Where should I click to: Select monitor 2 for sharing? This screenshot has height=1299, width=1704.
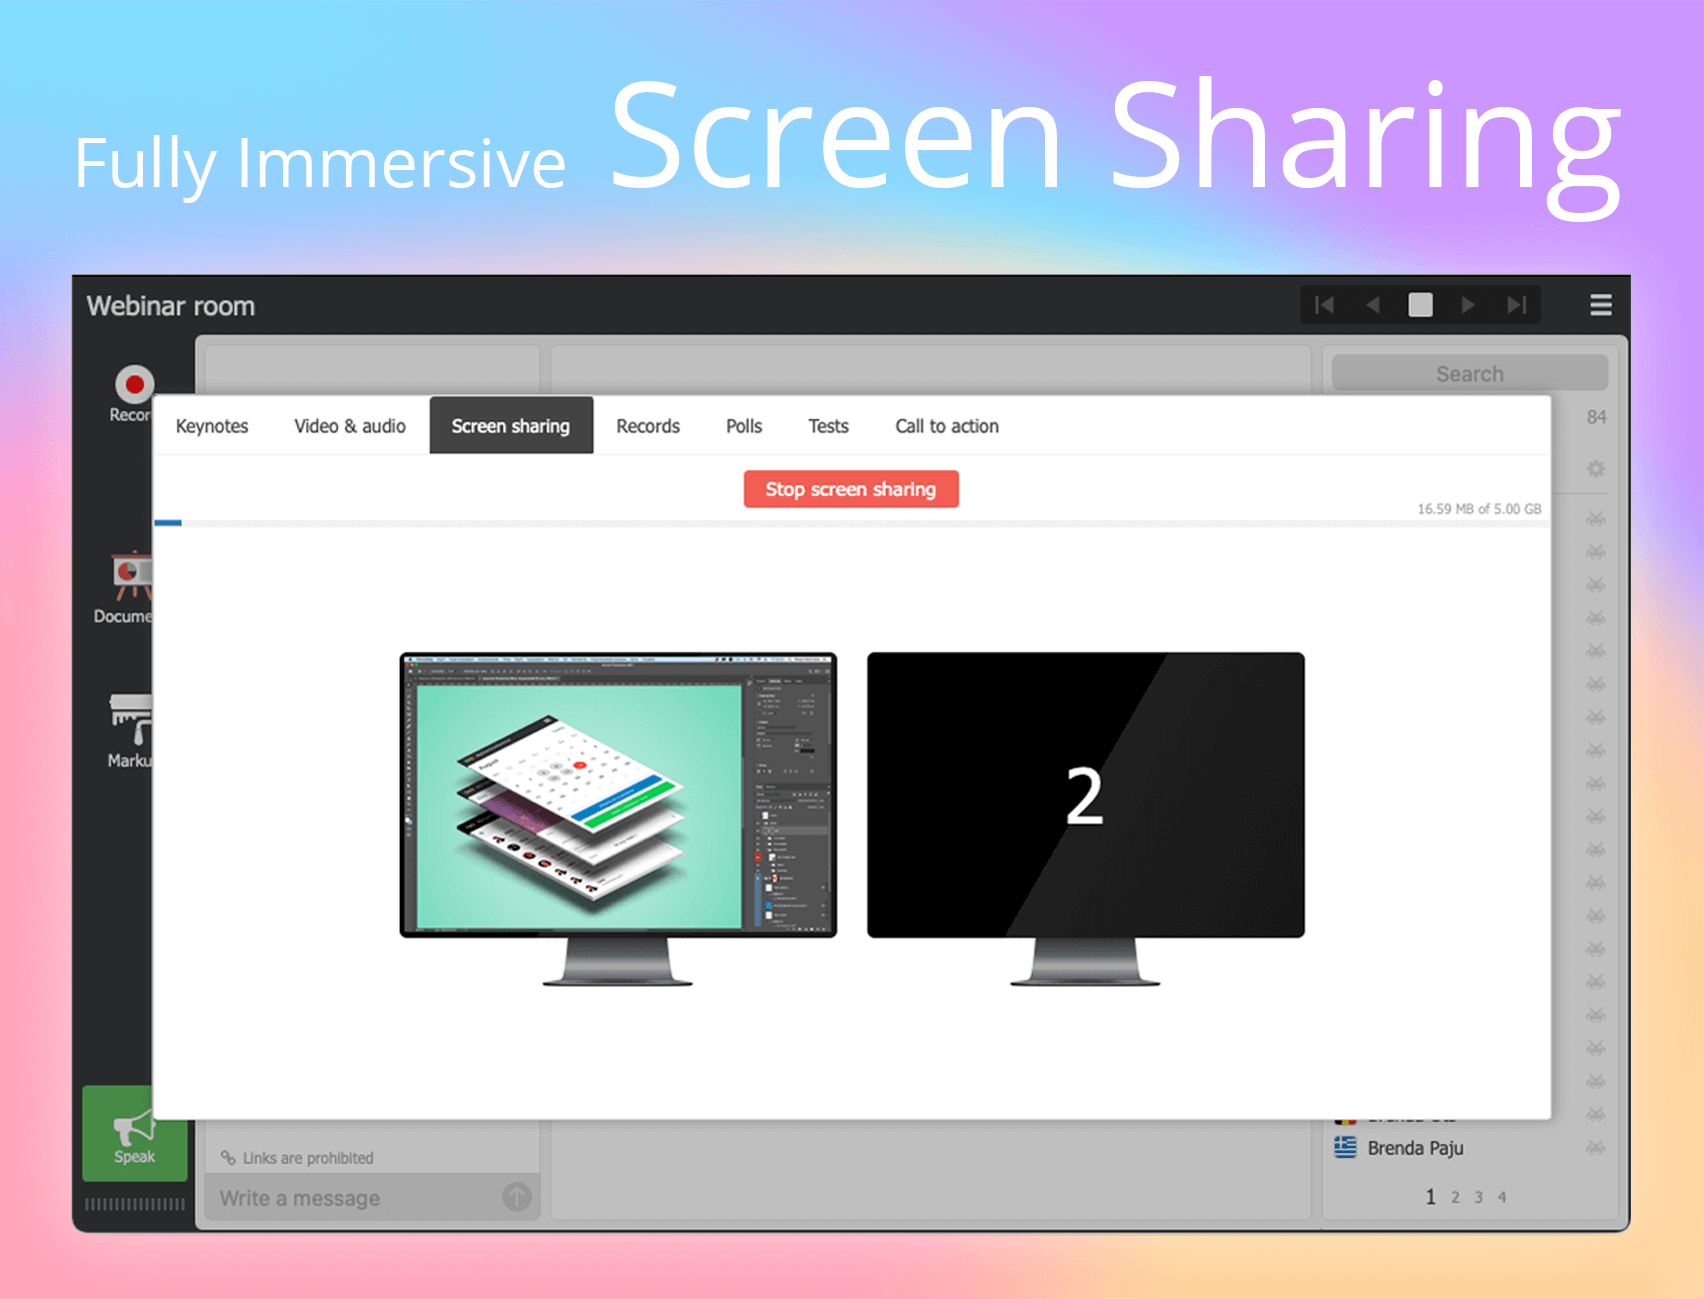coord(1085,793)
